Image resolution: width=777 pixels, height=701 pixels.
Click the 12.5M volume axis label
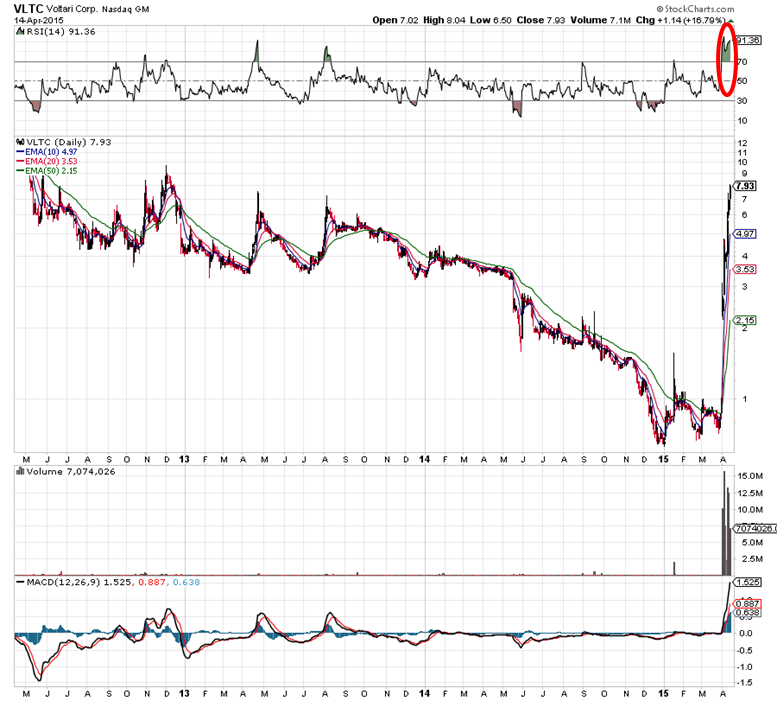(750, 493)
